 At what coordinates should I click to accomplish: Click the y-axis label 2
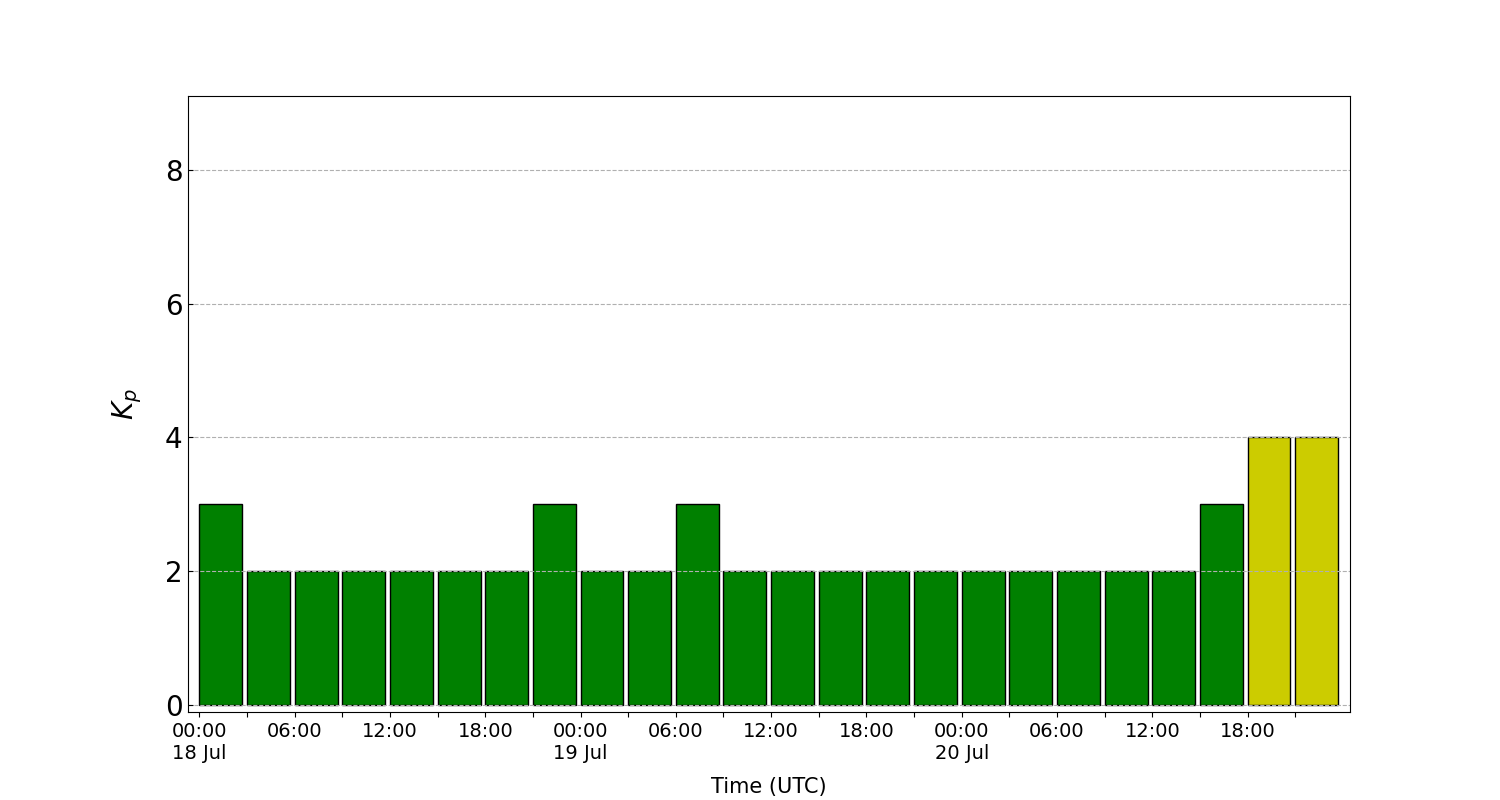[174, 571]
